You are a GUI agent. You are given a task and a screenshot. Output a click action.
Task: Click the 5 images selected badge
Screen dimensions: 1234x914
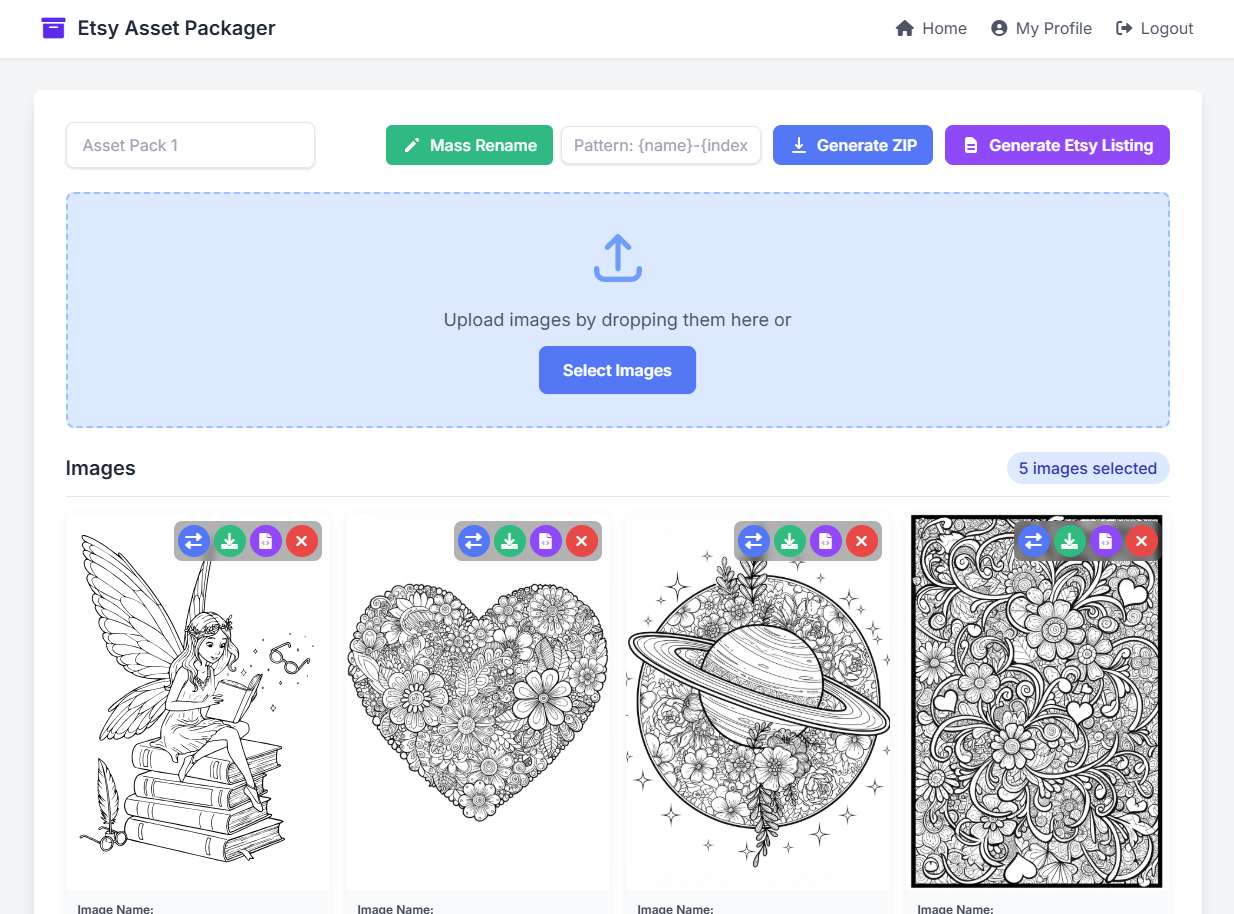click(1088, 468)
